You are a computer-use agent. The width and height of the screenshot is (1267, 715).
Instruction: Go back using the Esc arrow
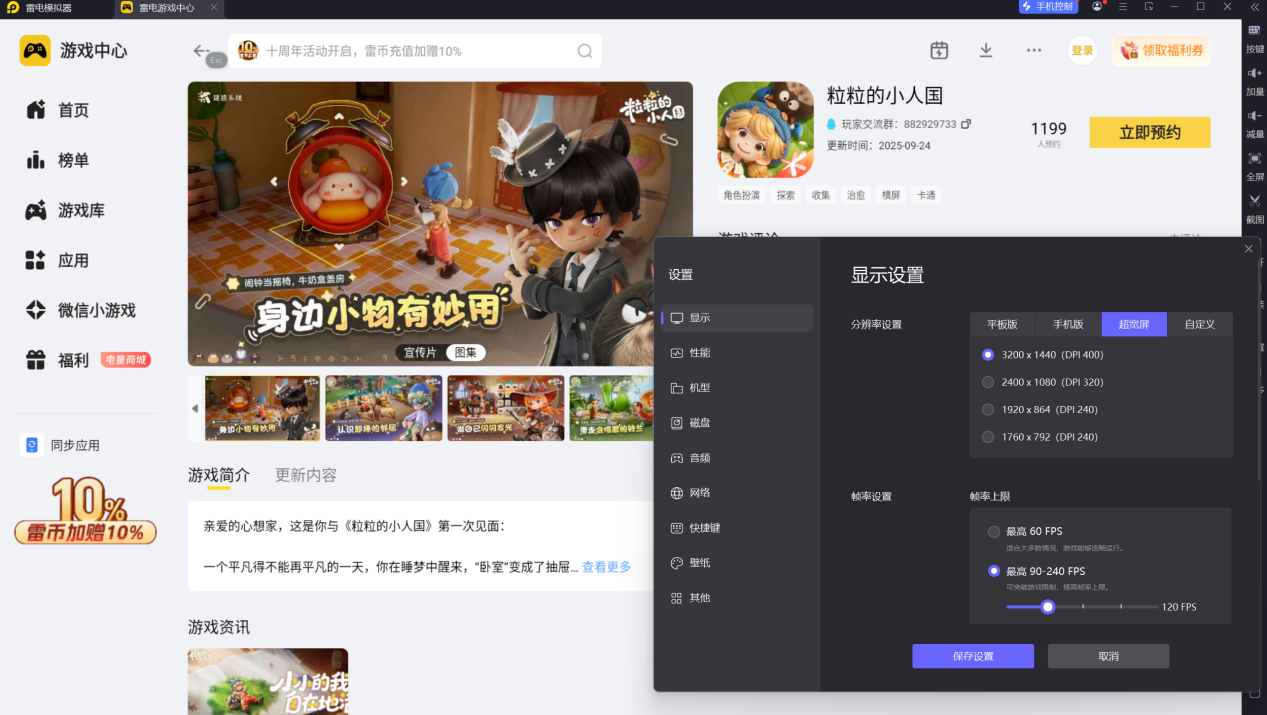point(202,51)
